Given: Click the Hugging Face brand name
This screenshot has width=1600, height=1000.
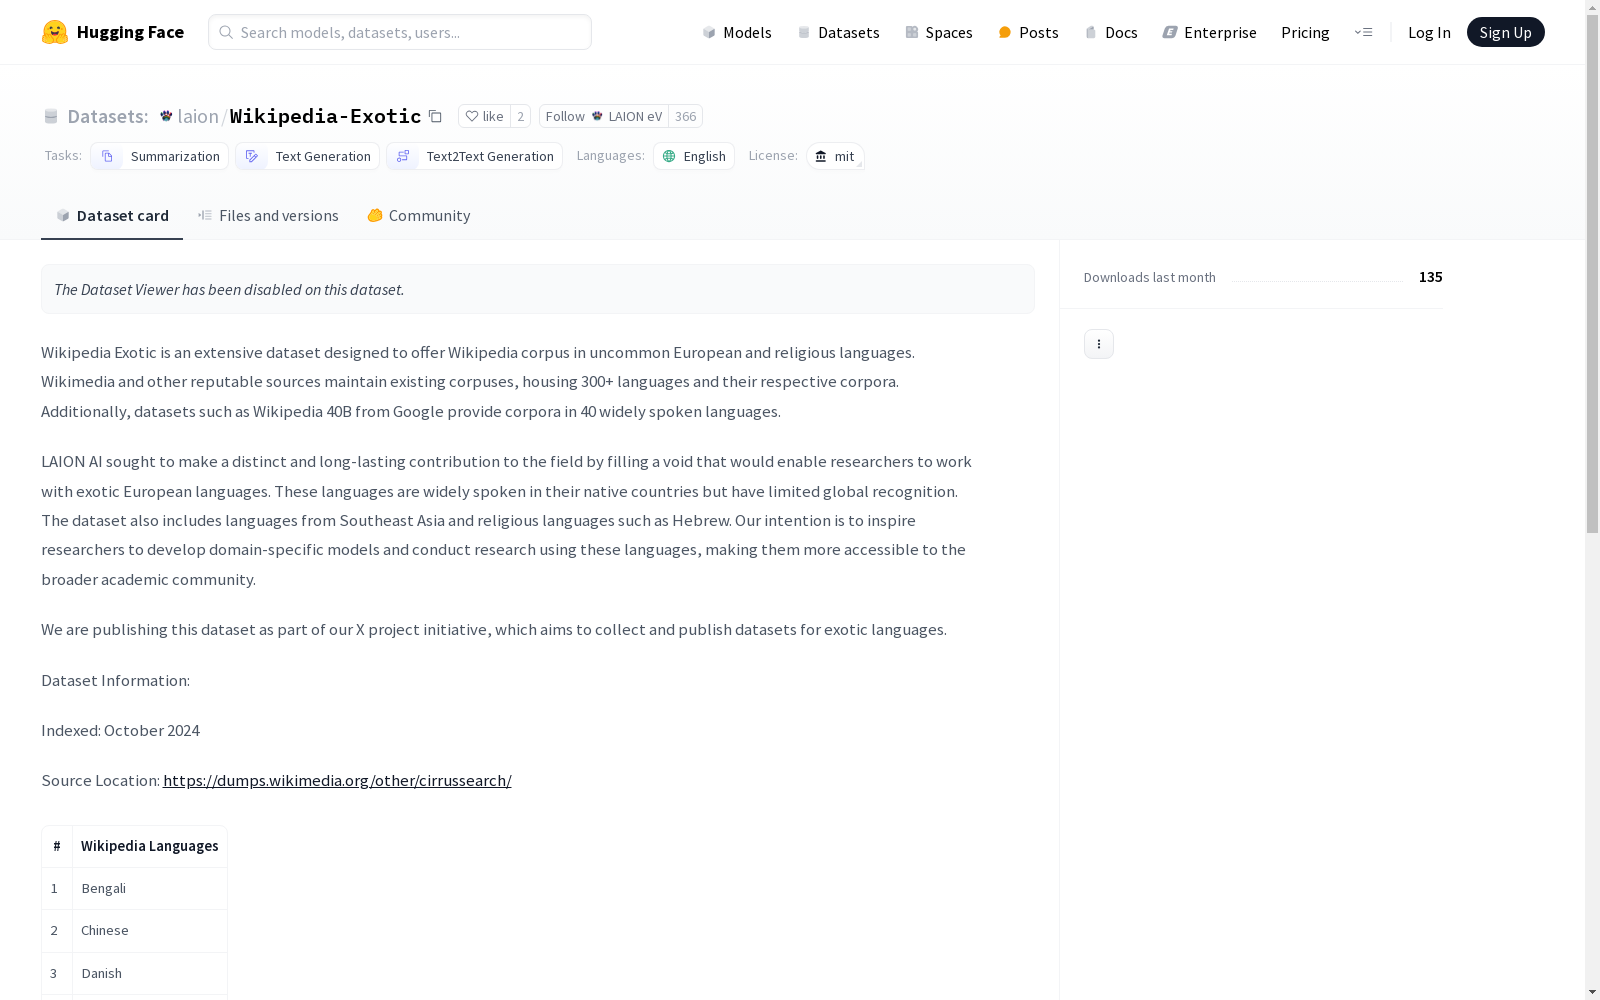Looking at the screenshot, I should (x=130, y=32).
